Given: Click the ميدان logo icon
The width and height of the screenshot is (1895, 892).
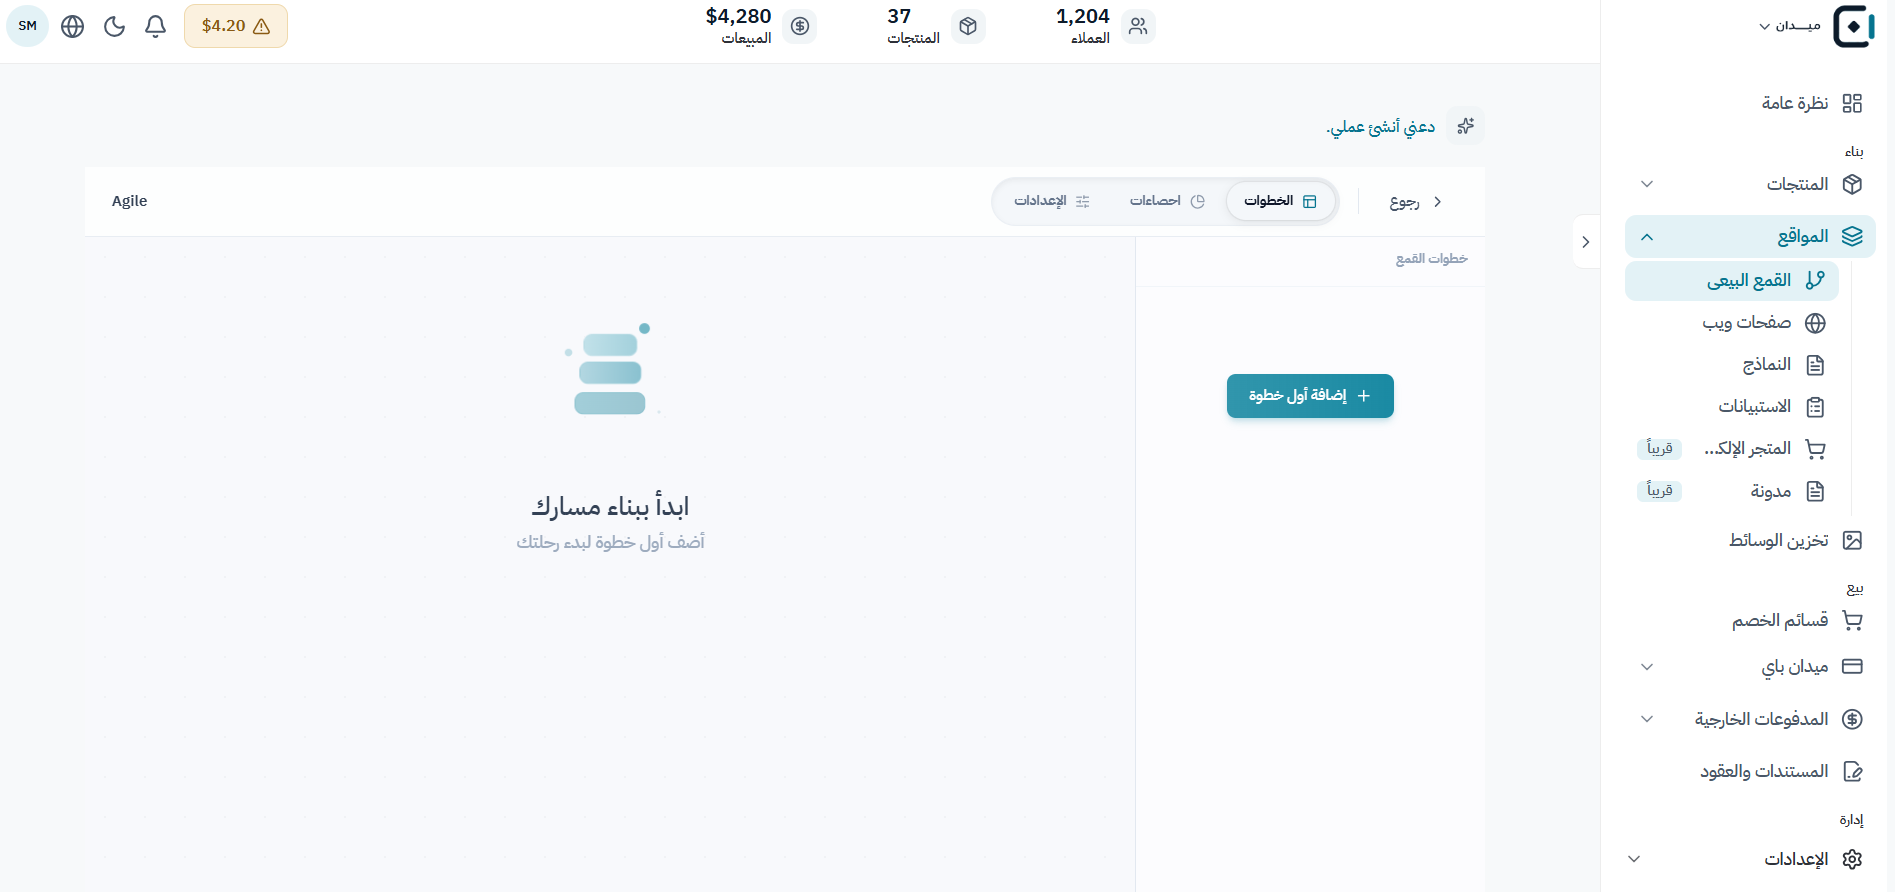Looking at the screenshot, I should pos(1854,26).
